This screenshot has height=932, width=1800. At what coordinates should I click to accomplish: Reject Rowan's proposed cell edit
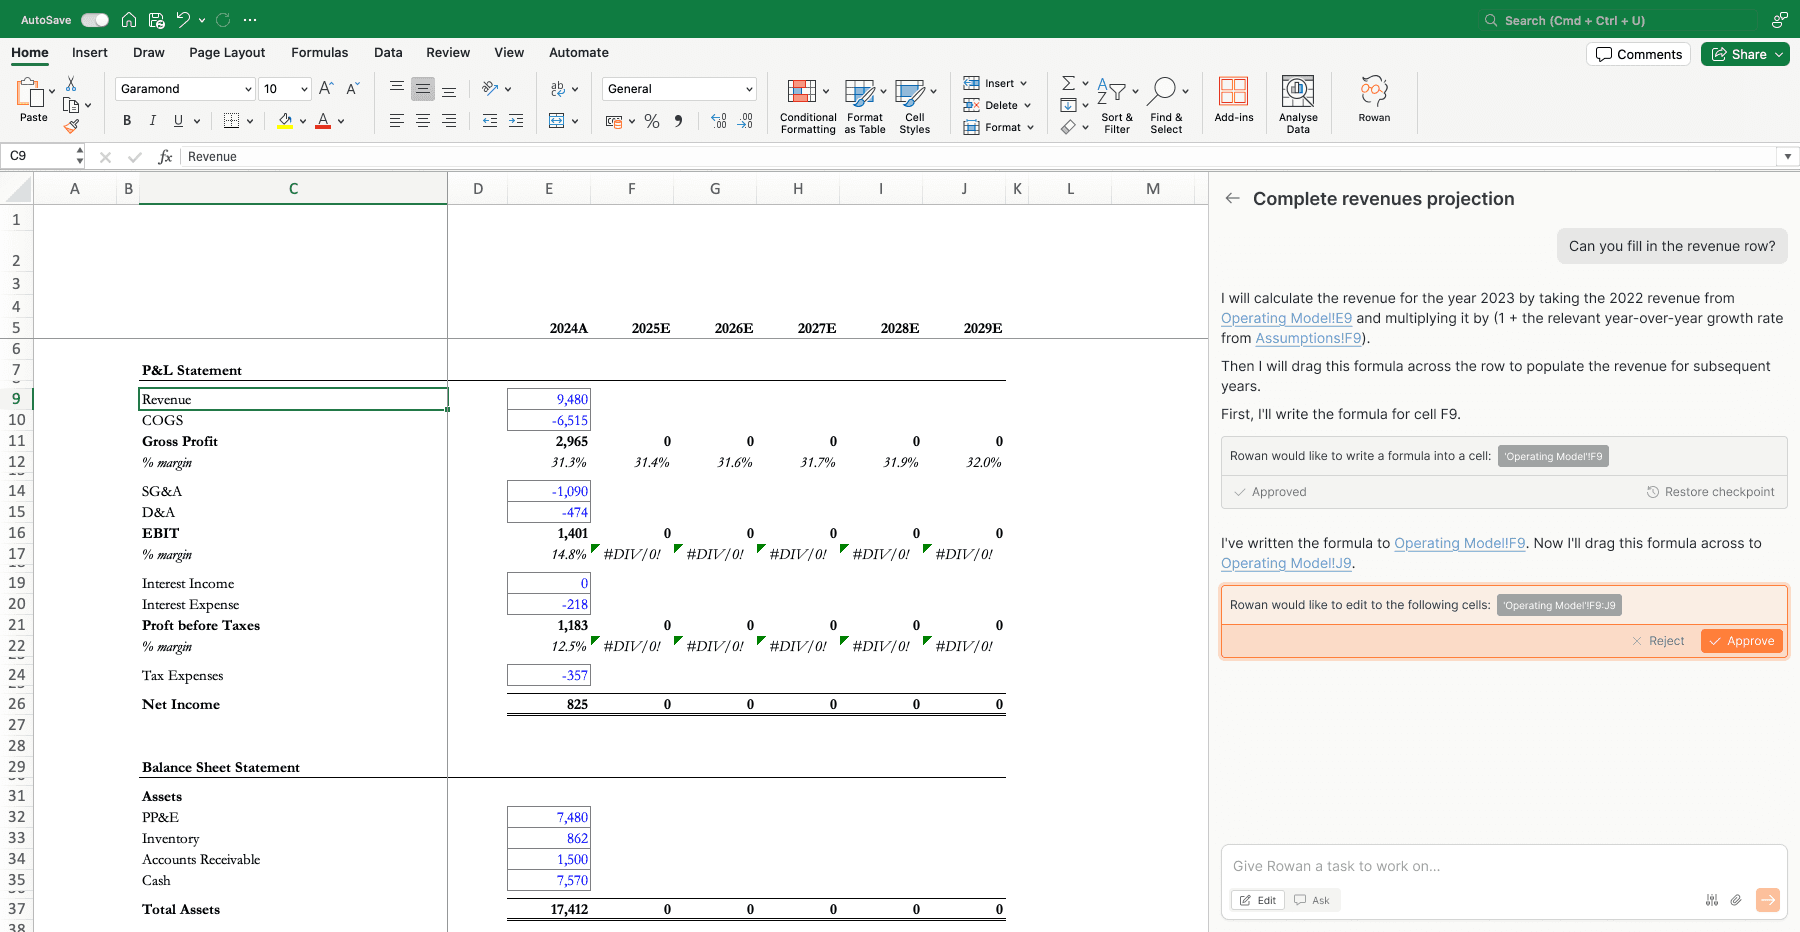click(x=1658, y=641)
